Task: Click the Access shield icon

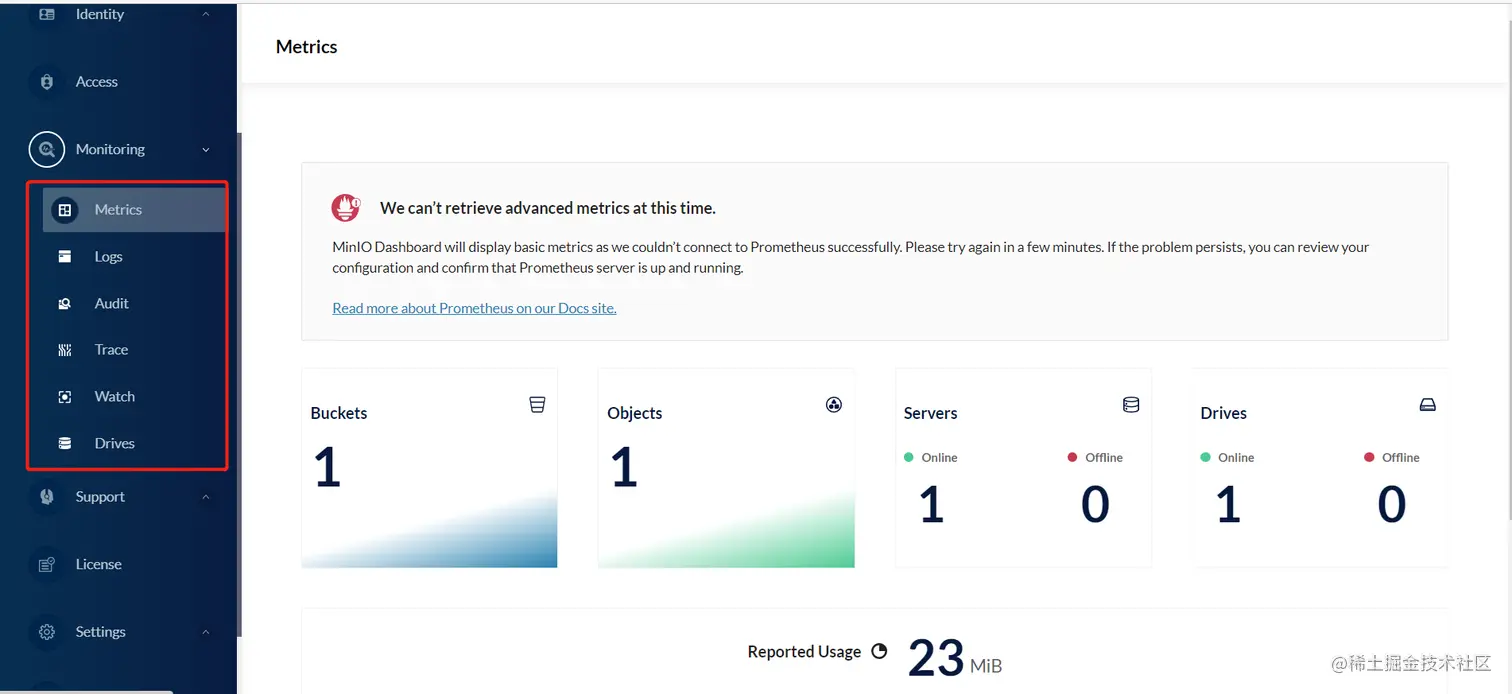Action: [x=47, y=82]
